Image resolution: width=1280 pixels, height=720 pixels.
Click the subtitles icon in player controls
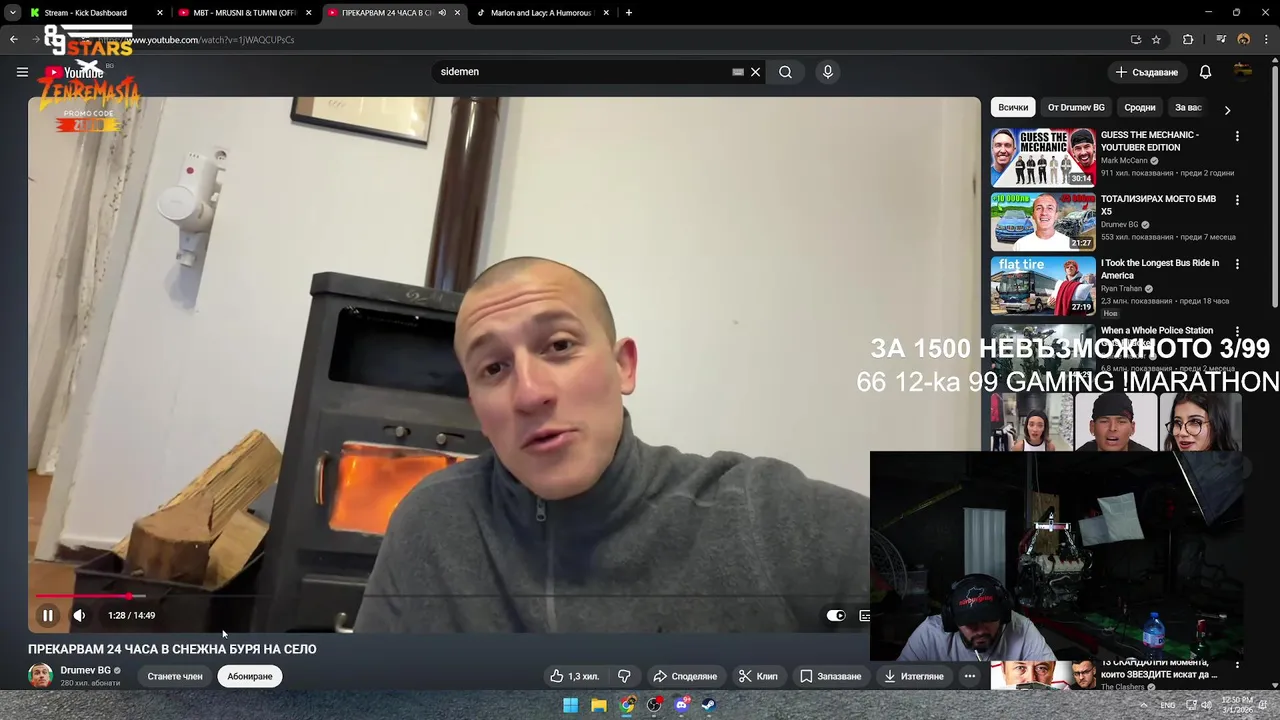[x=865, y=615]
